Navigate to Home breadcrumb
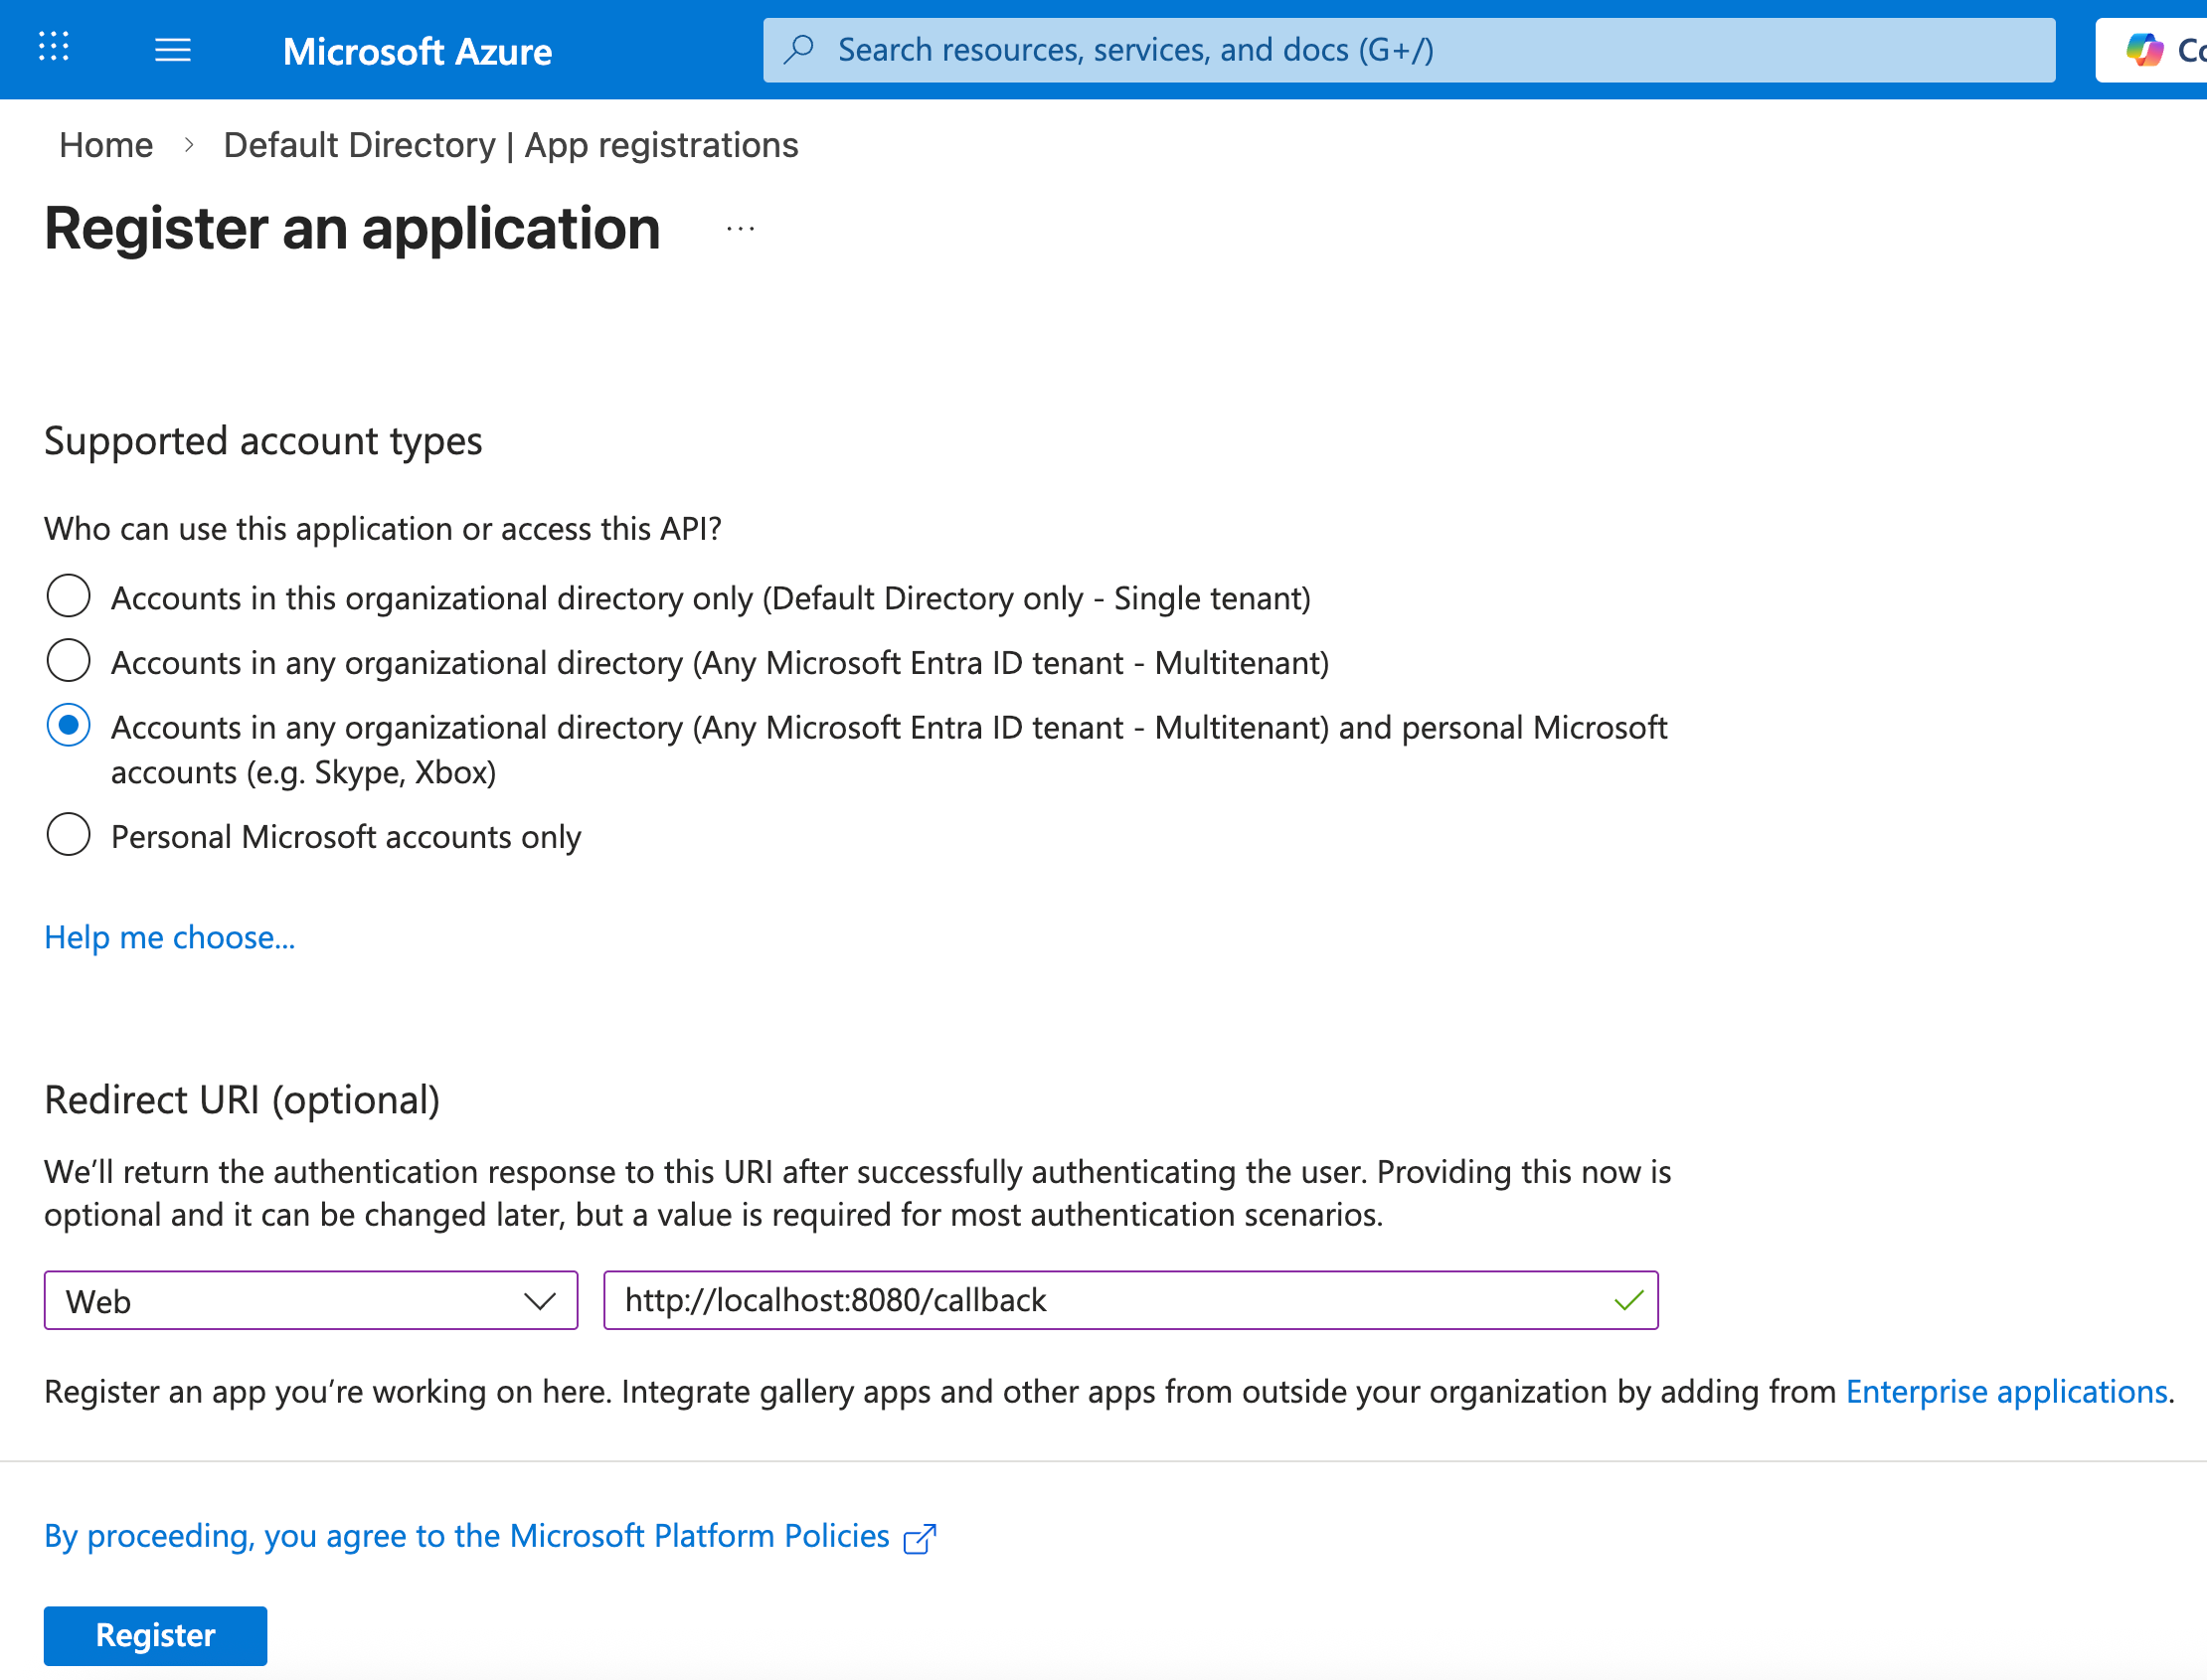2207x1680 pixels. click(x=105, y=145)
